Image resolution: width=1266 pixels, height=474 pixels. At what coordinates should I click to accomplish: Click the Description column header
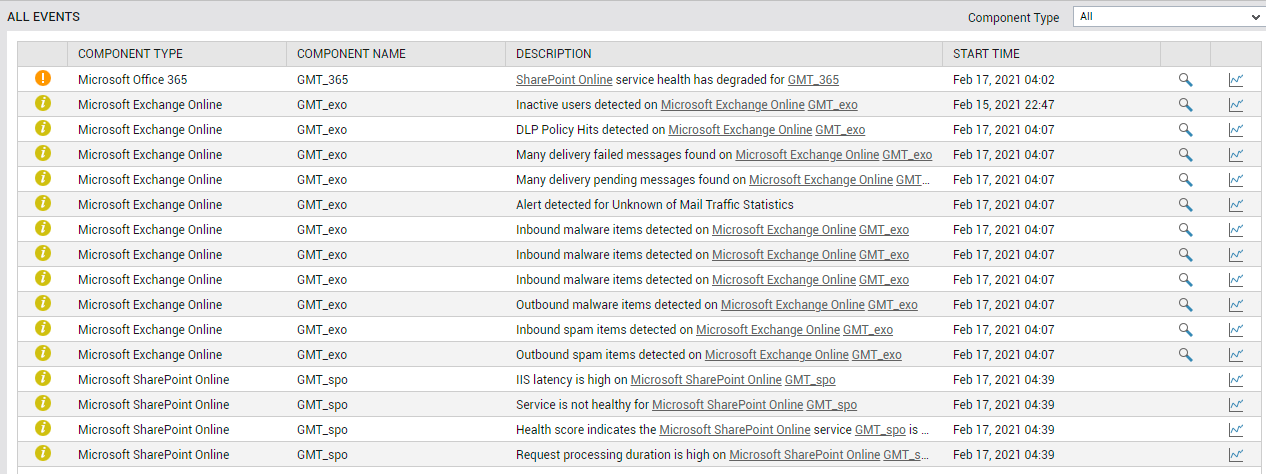pos(553,54)
